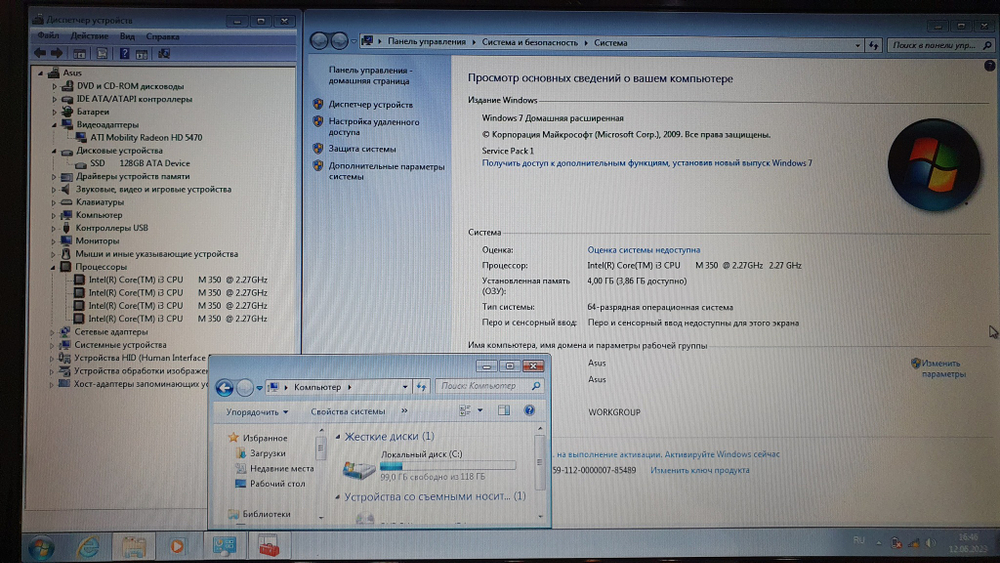Click the scan for hardware changes toolbar icon

tap(164, 53)
